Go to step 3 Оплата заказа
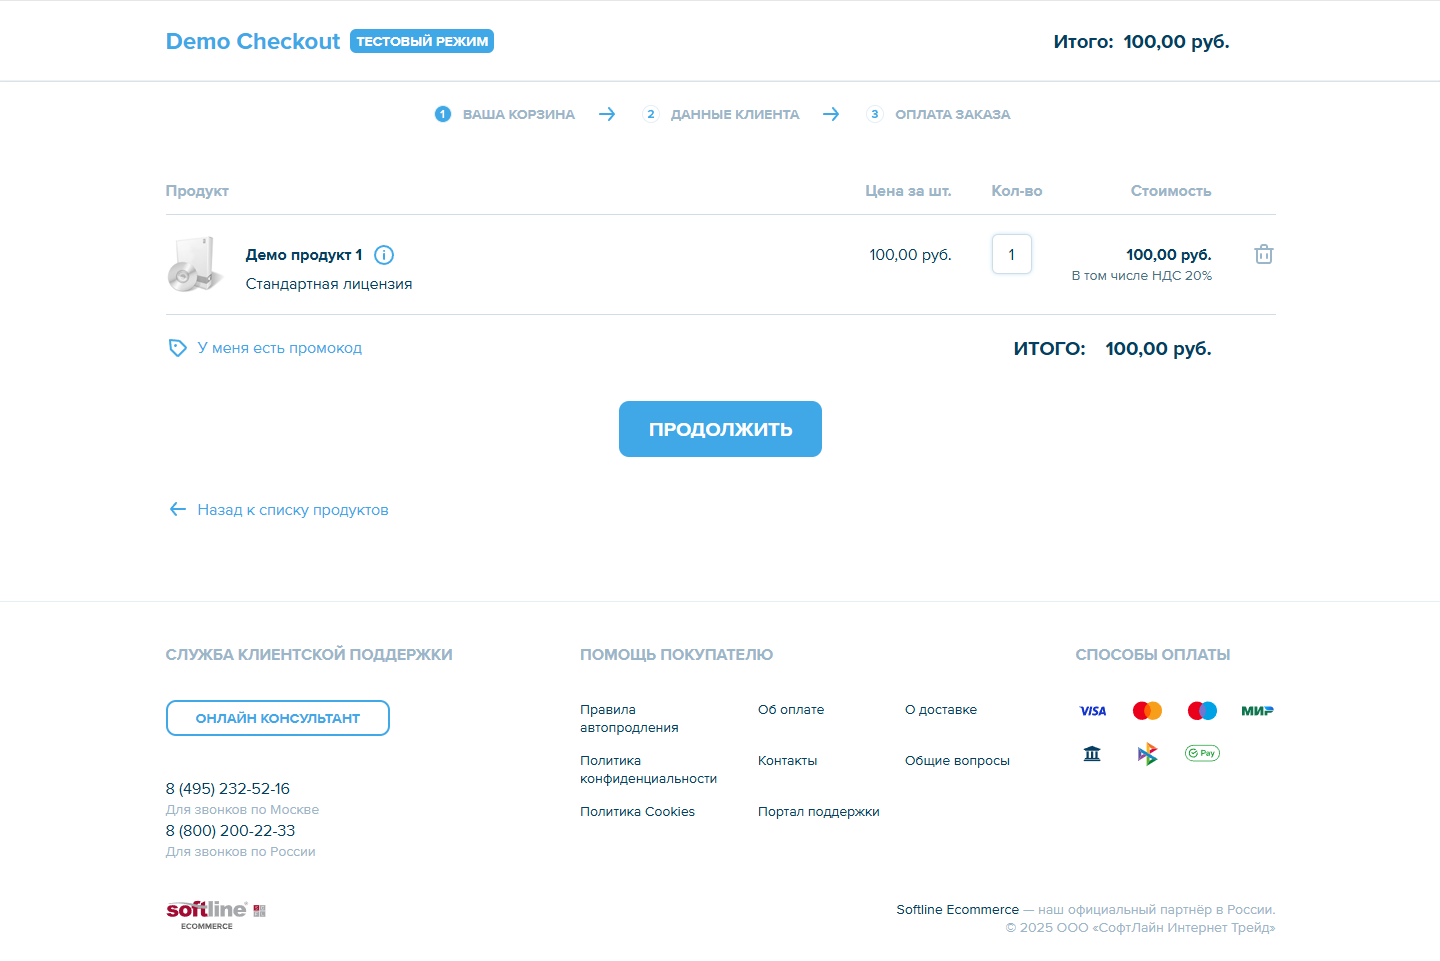This screenshot has width=1440, height=961. pos(939,115)
